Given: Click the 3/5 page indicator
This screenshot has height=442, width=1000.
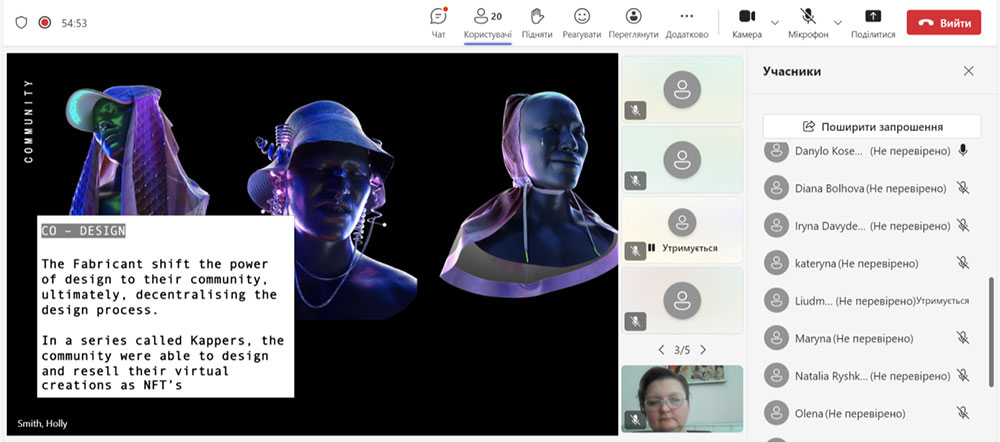Looking at the screenshot, I should coord(682,350).
